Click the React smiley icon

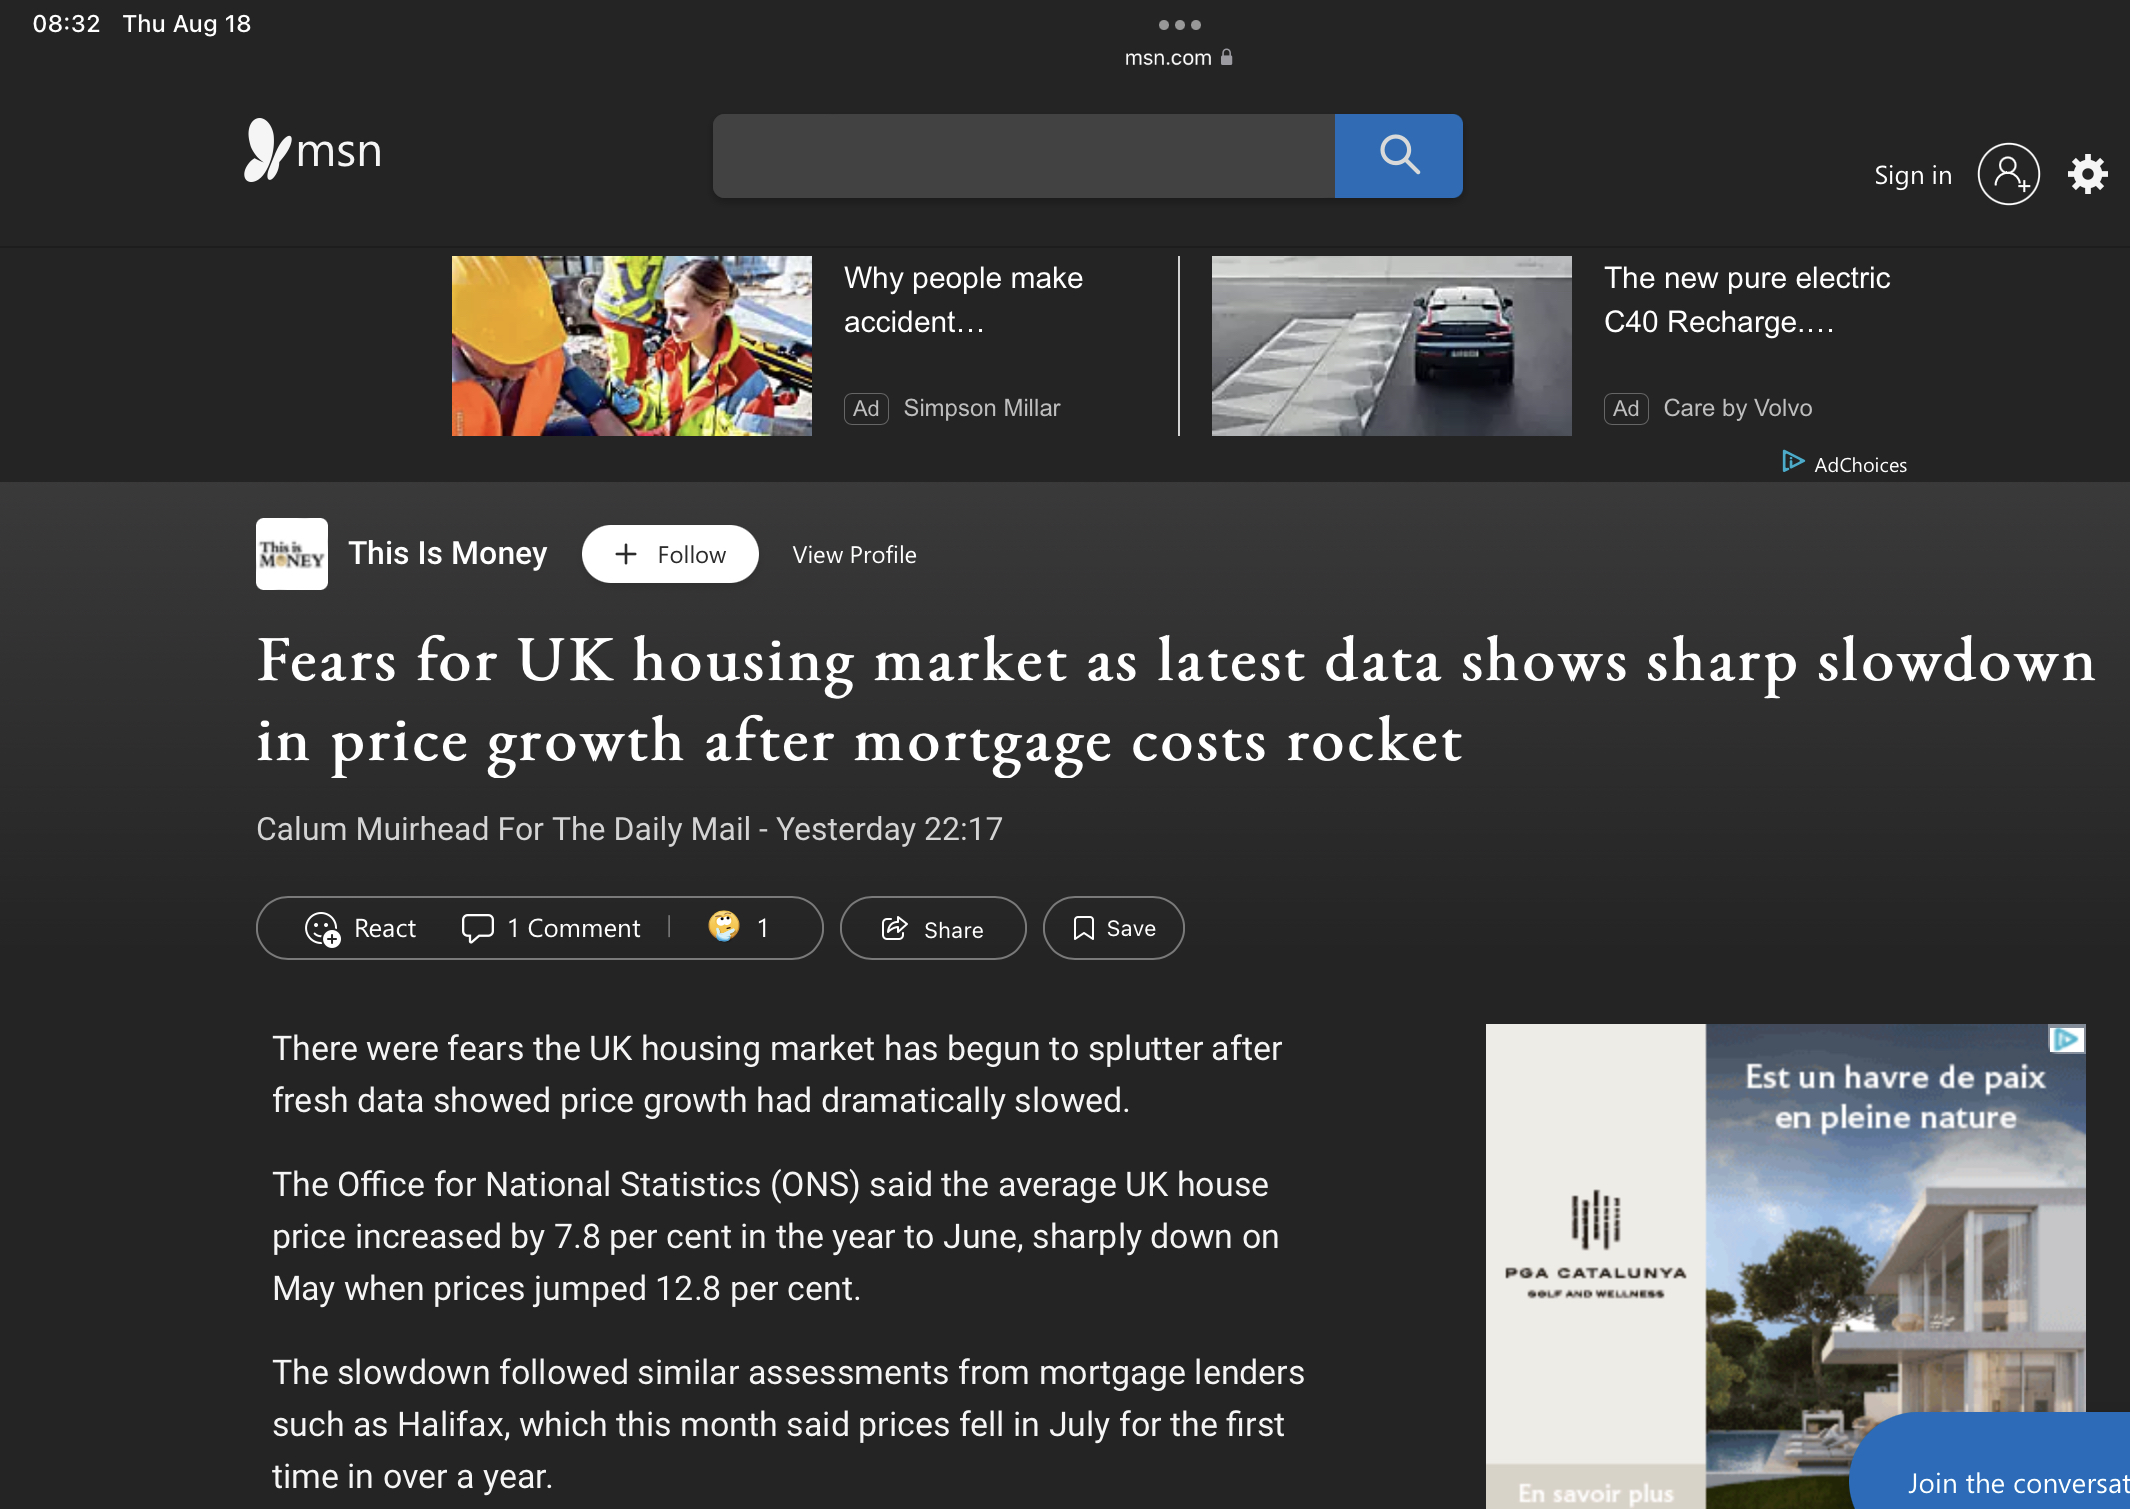pyautogui.click(x=322, y=929)
